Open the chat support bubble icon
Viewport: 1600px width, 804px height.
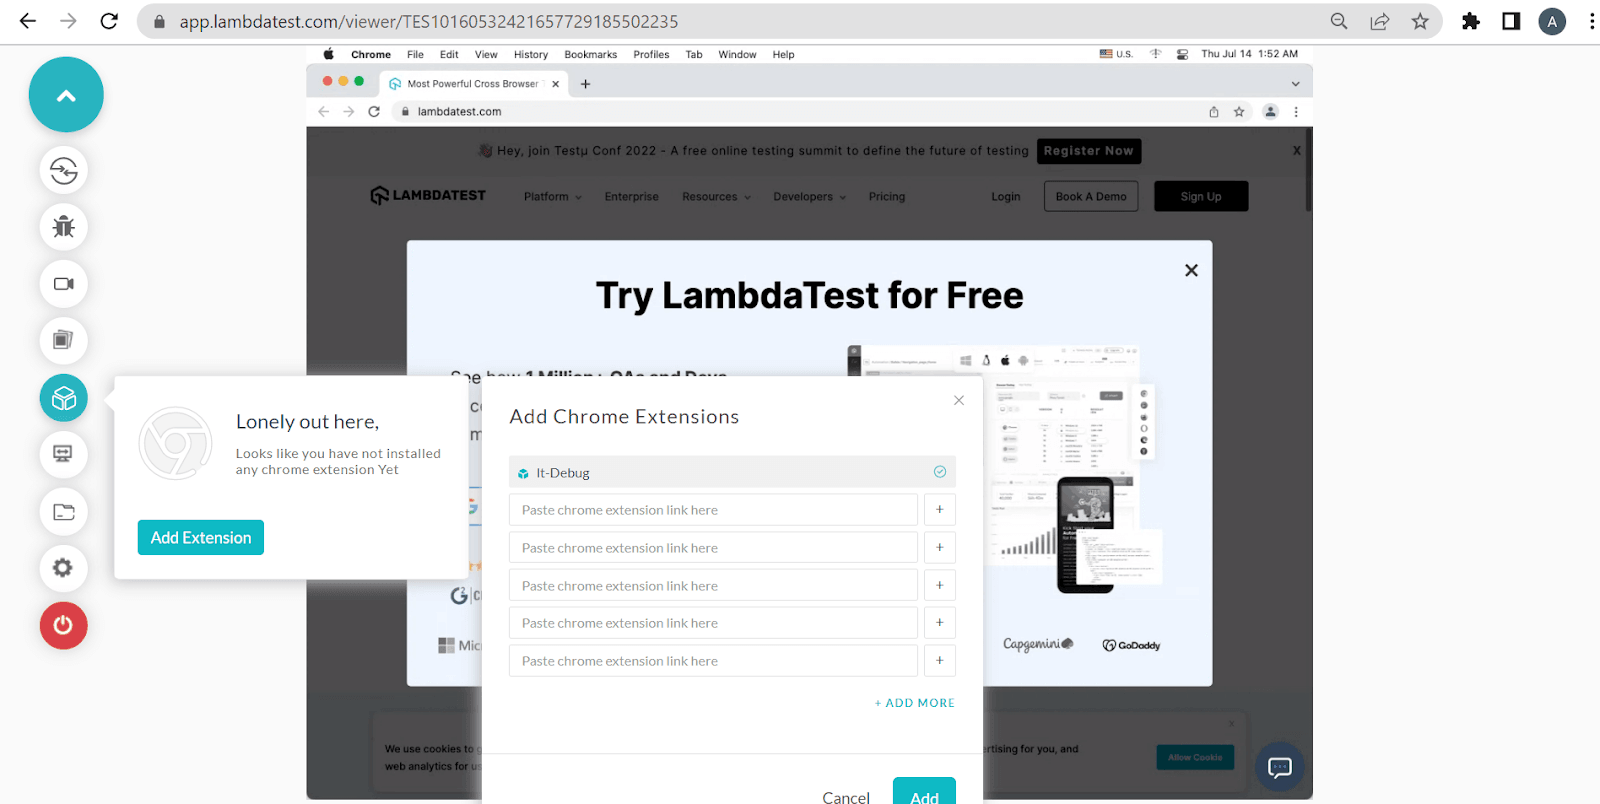(x=1280, y=767)
